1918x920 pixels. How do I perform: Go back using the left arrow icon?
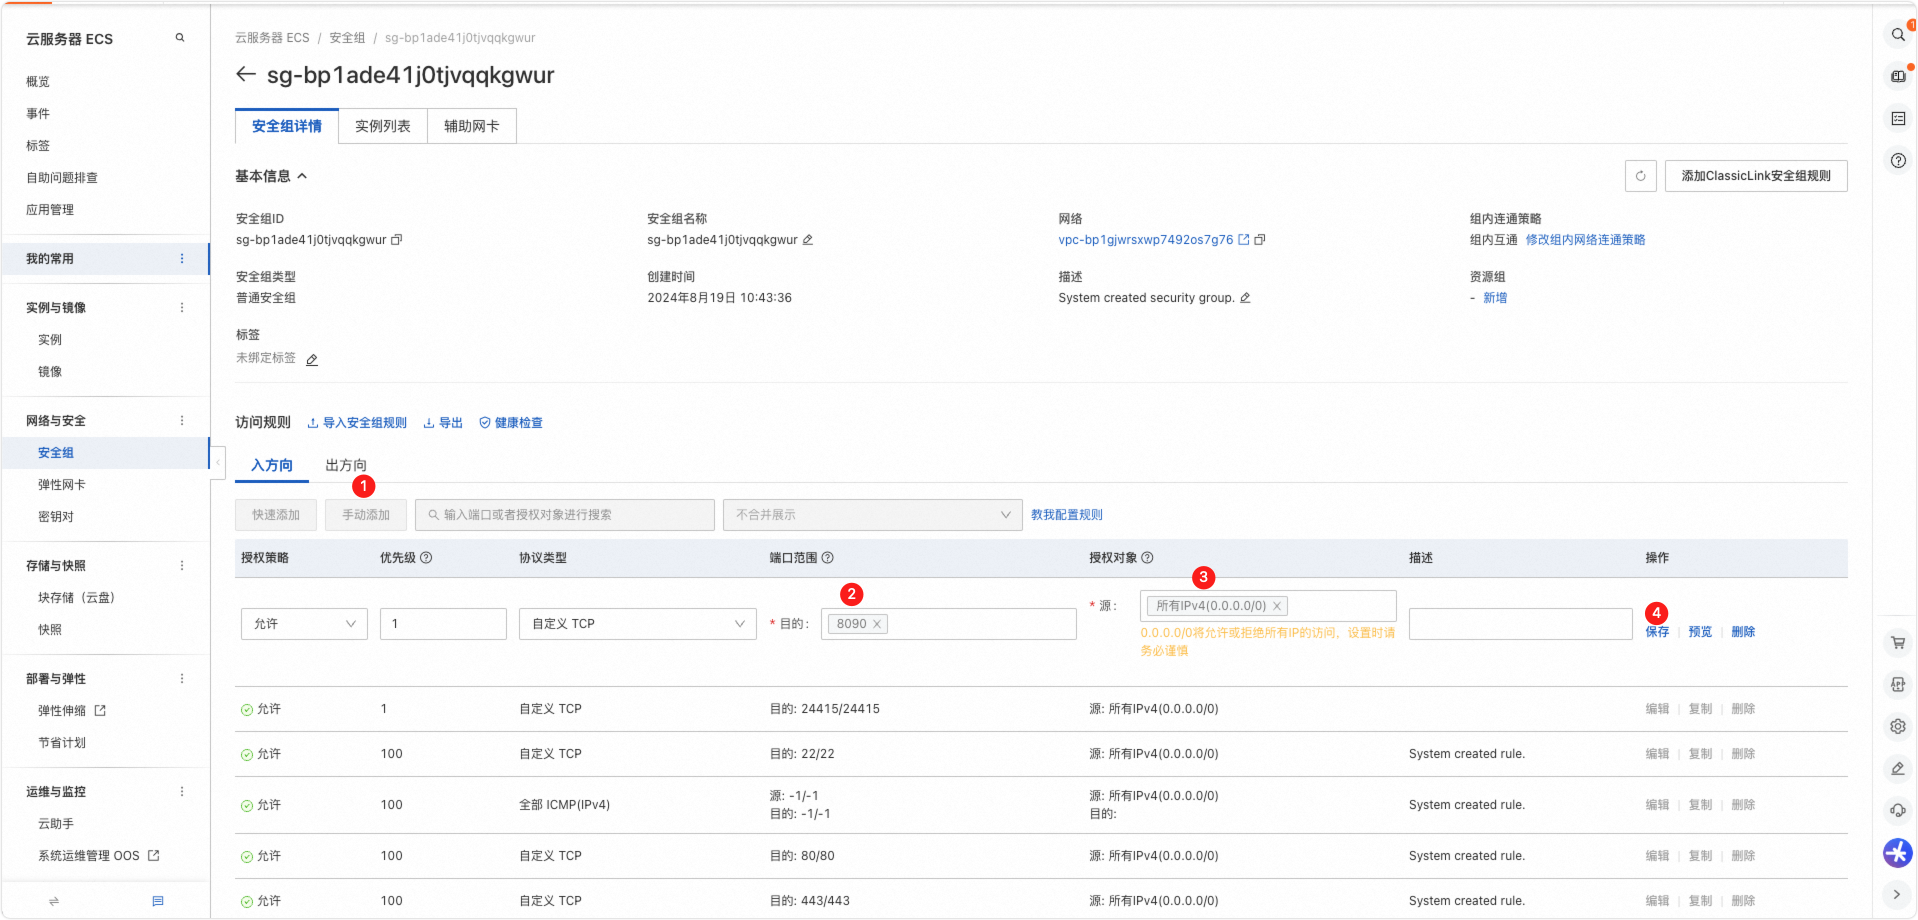point(246,74)
